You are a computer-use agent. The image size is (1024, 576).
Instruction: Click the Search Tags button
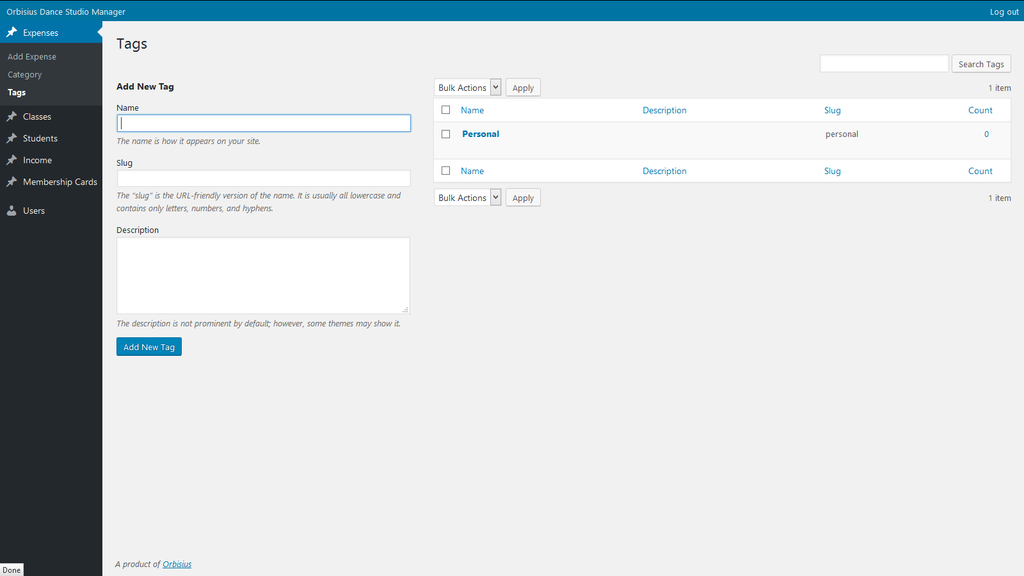[x=981, y=64]
